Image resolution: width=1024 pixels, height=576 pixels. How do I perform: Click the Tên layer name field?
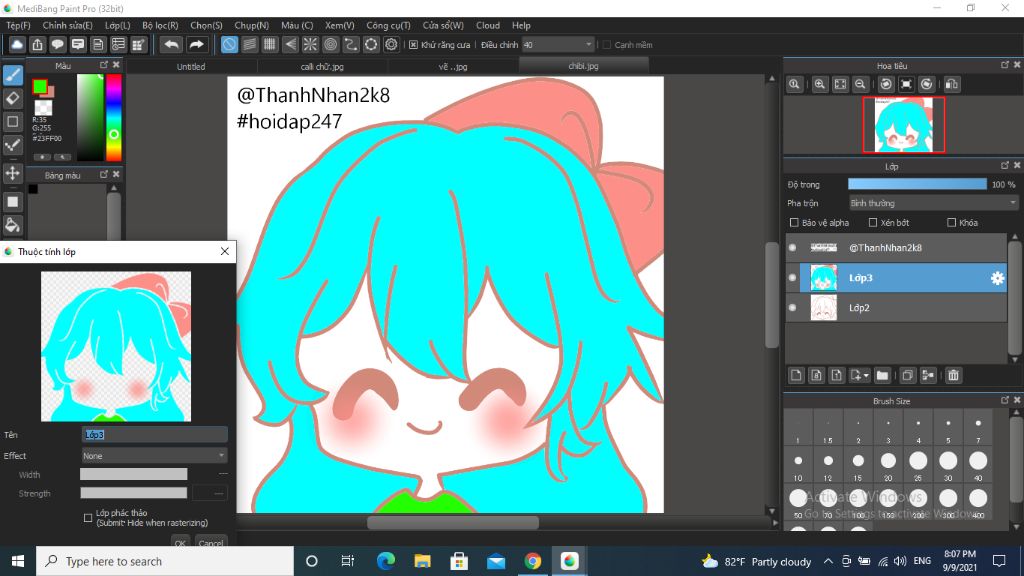pyautogui.click(x=155, y=434)
